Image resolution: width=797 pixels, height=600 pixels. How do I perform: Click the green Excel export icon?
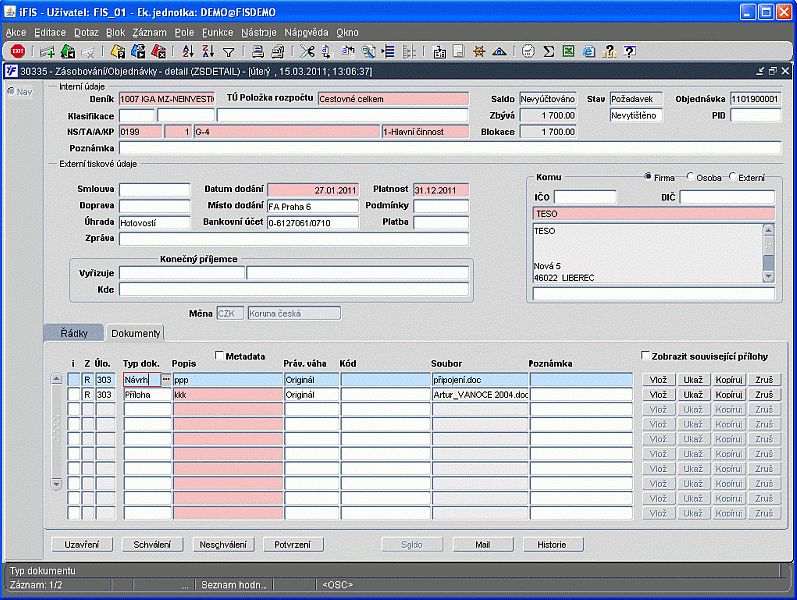coord(569,51)
